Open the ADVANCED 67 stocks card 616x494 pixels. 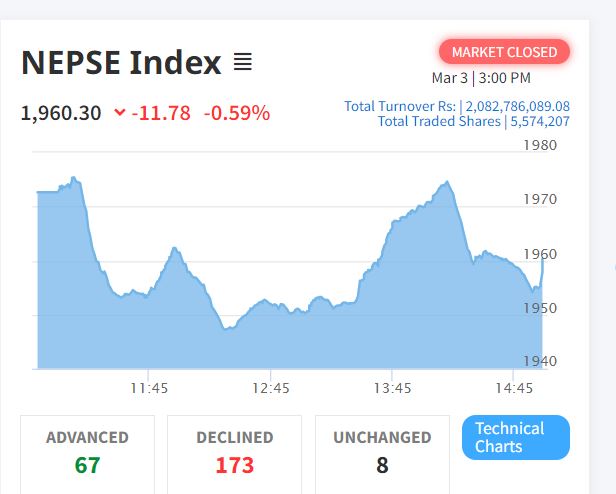87,452
